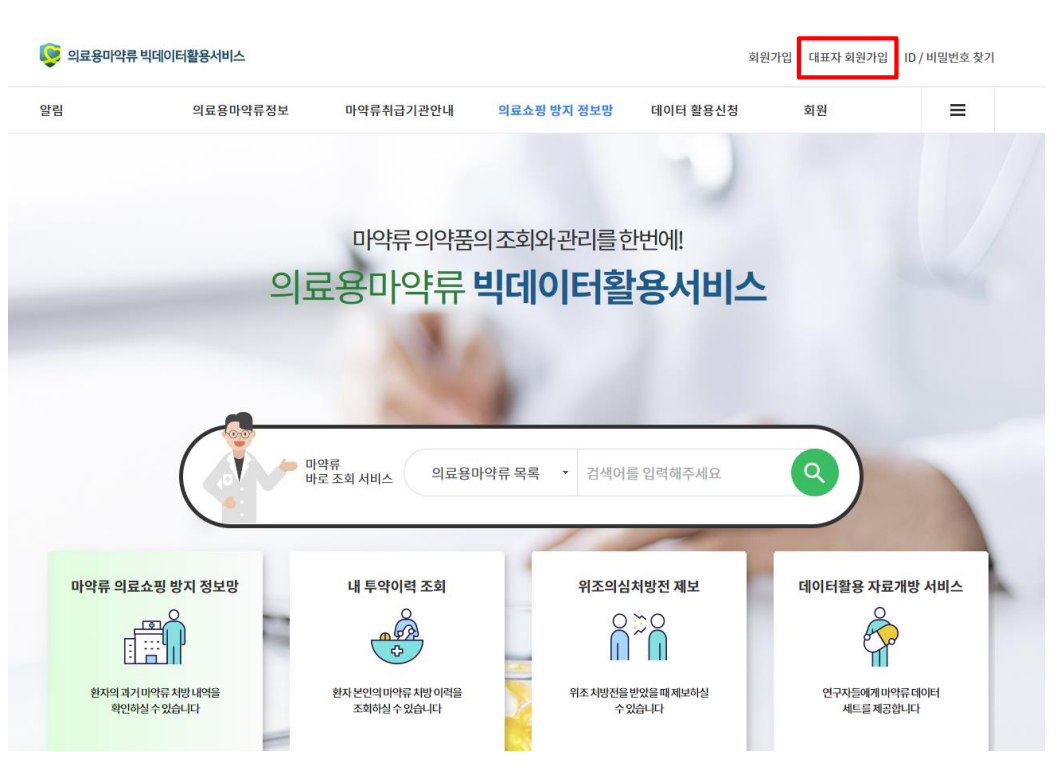Open the hamburger menu icon
Image resolution: width=1057 pixels, height=776 pixels.
[957, 110]
